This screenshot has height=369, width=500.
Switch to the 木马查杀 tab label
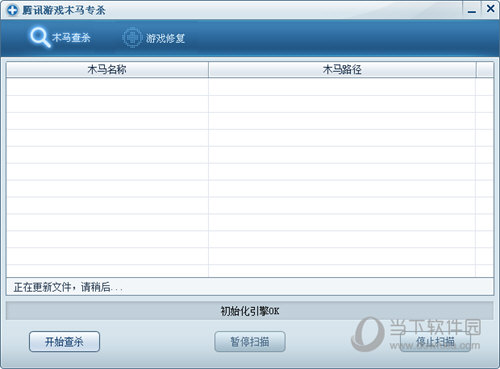click(71, 37)
